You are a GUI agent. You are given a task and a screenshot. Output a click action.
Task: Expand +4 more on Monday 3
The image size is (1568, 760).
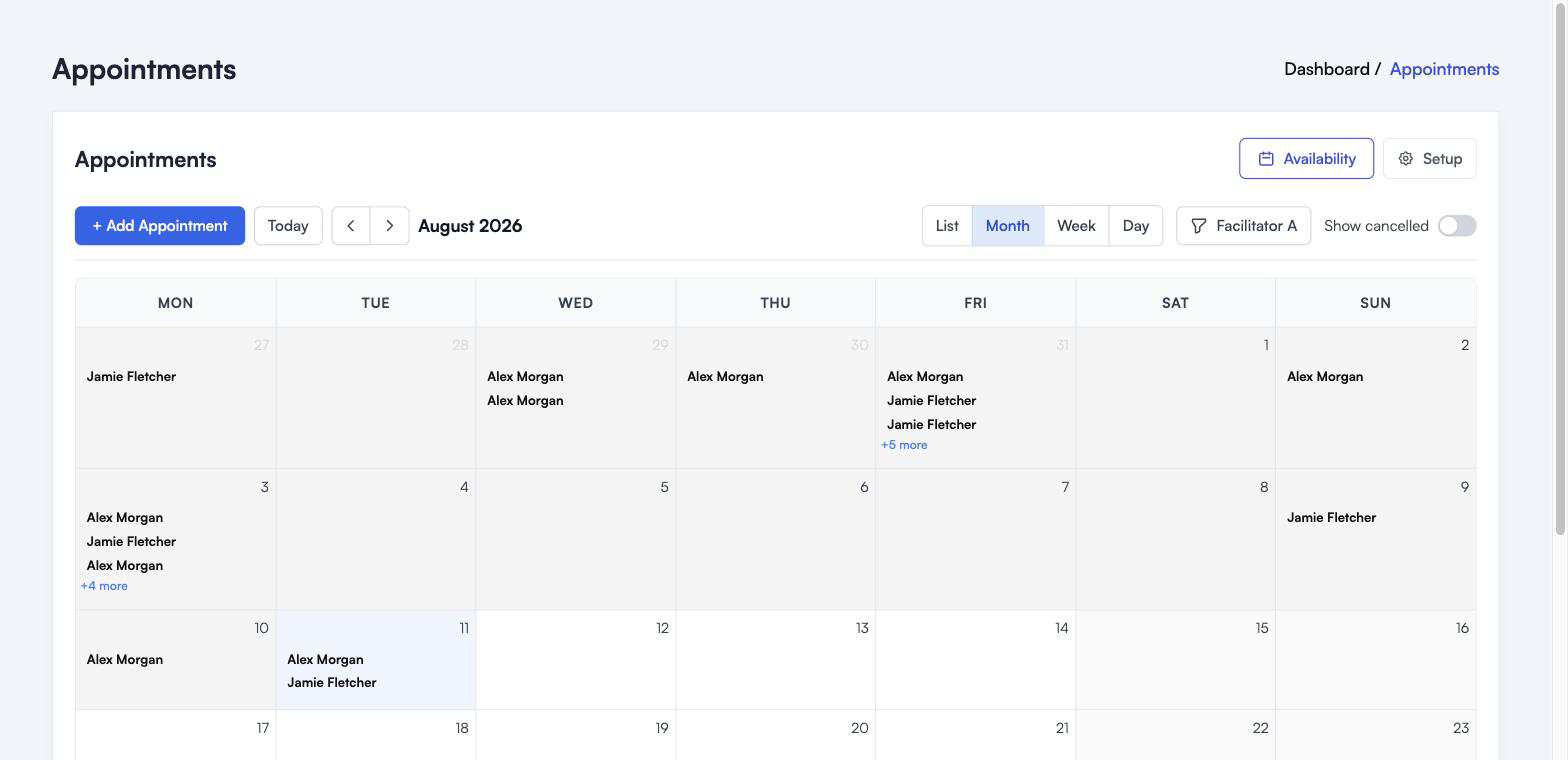[104, 586]
